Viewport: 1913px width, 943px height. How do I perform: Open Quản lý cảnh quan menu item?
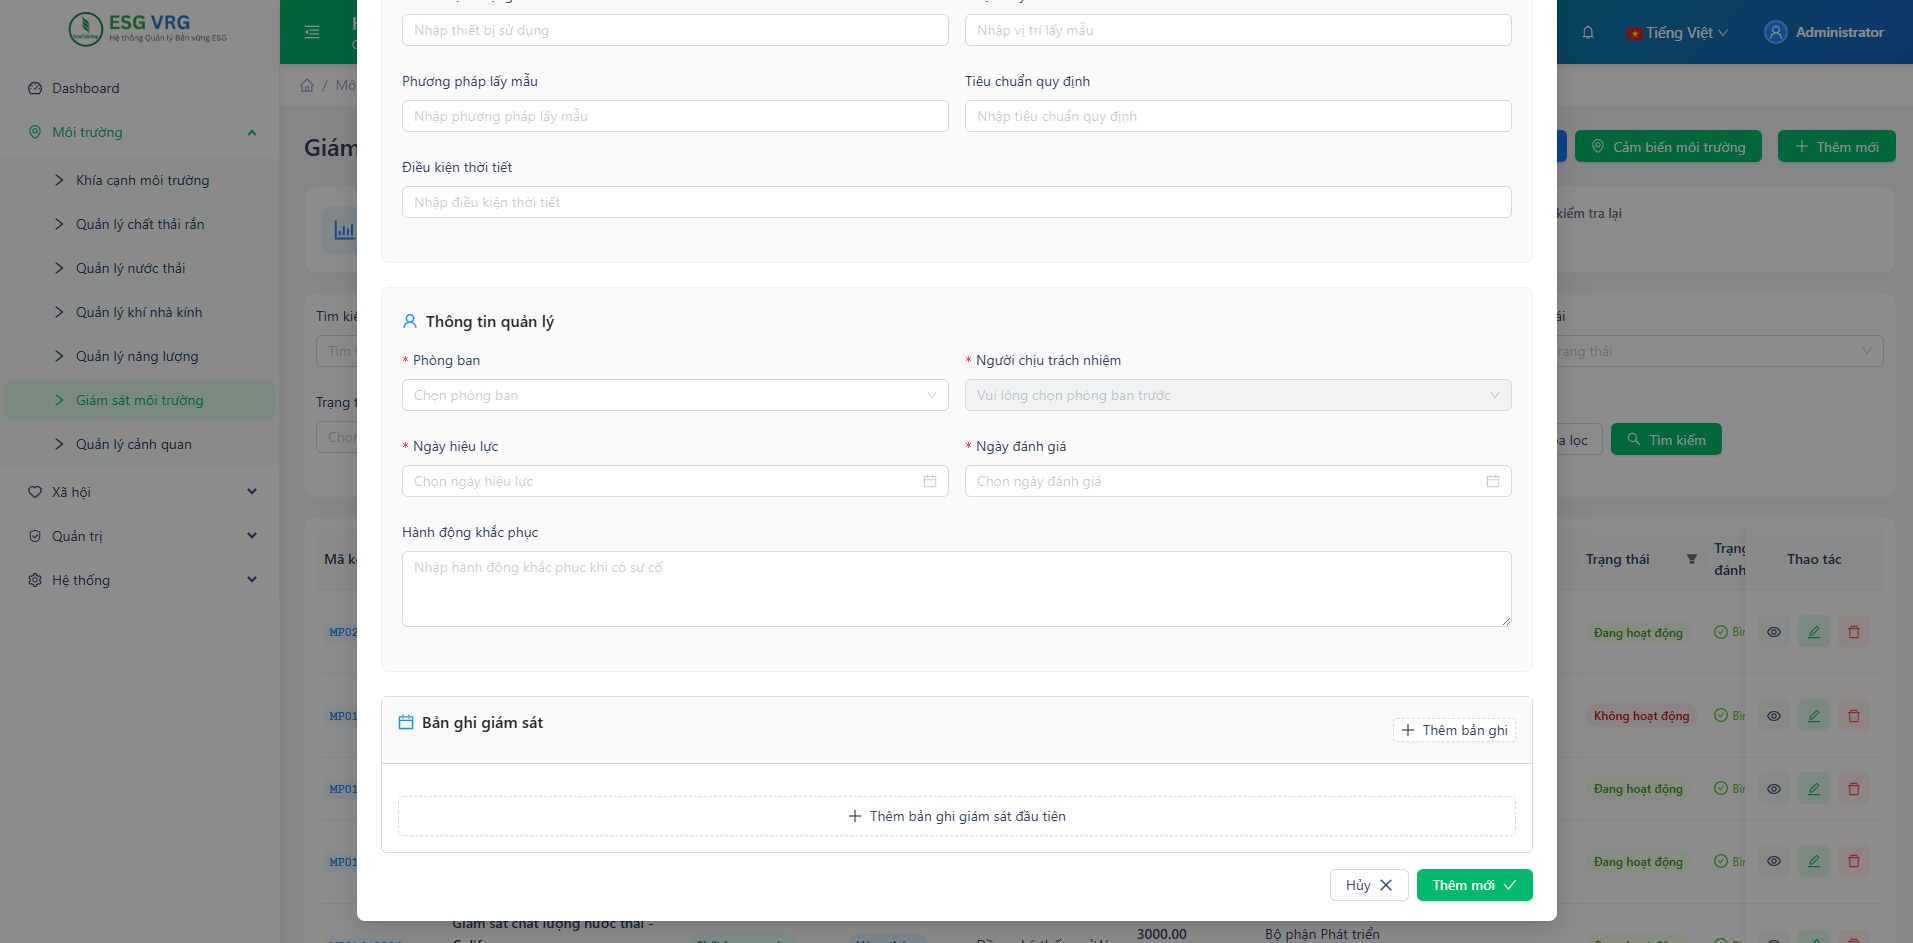[x=140, y=444]
